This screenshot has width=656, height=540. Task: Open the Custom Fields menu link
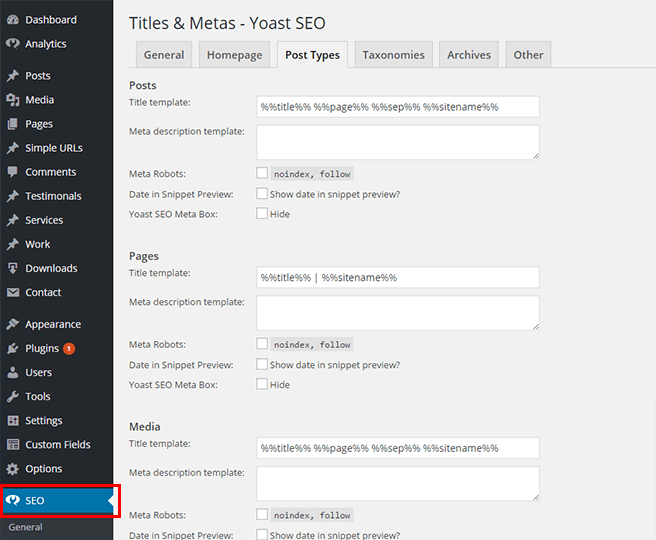coord(56,445)
